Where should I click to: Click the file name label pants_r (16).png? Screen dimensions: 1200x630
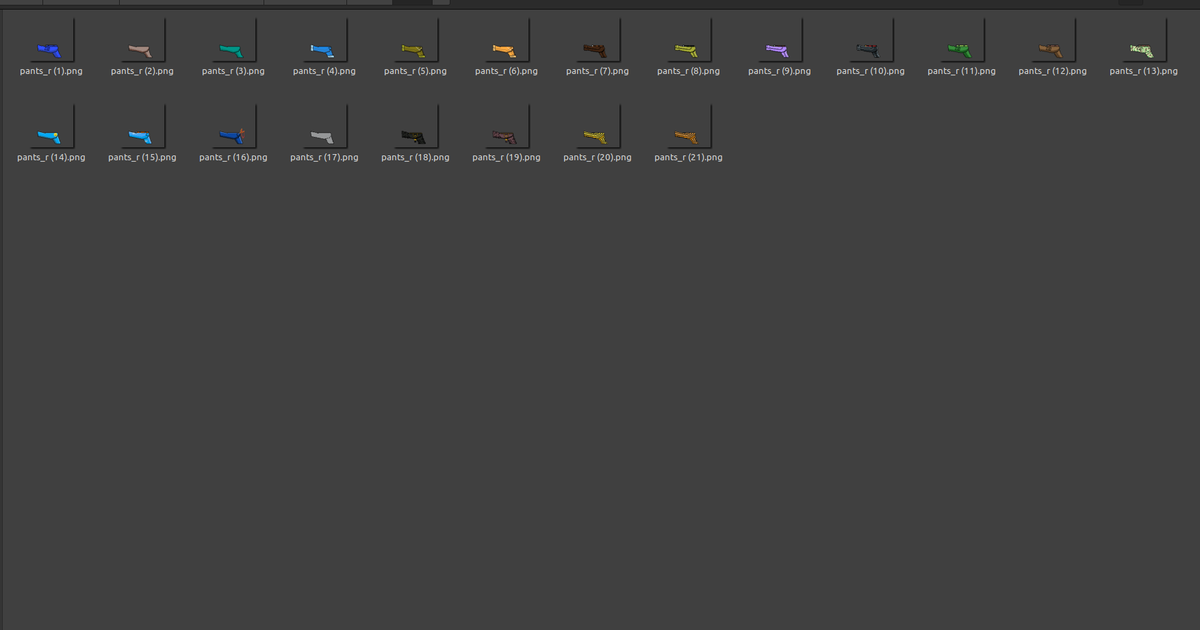(233, 157)
